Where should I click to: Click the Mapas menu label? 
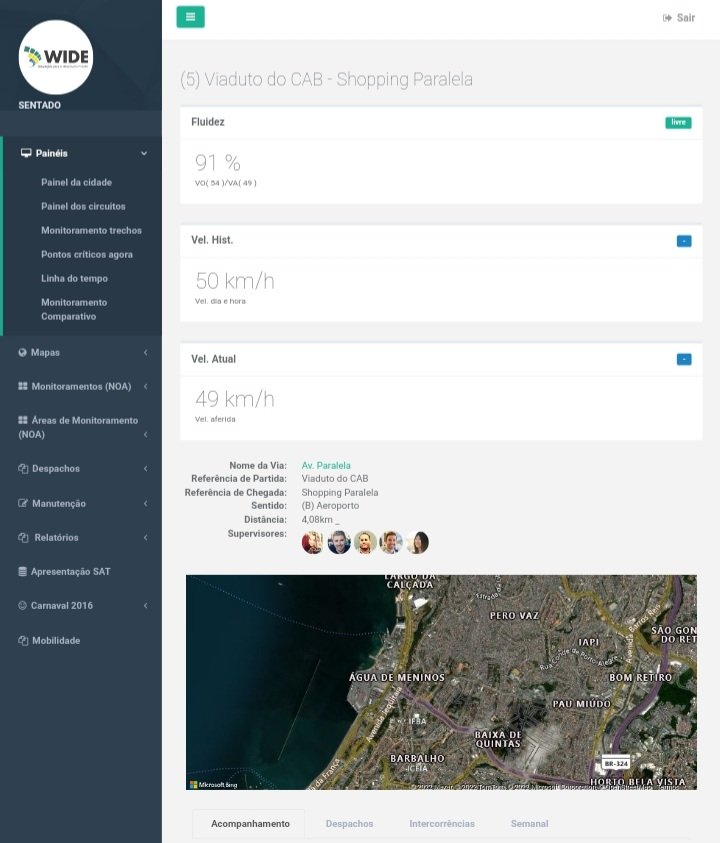coord(45,353)
